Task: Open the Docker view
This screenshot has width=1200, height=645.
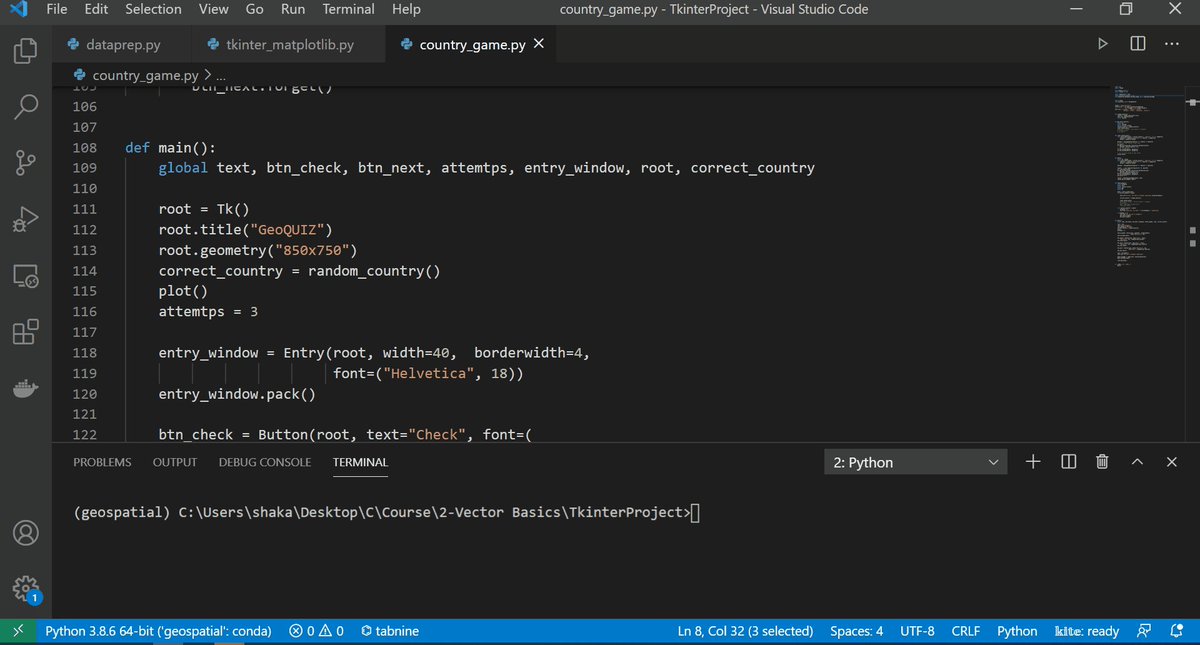Action: point(25,389)
